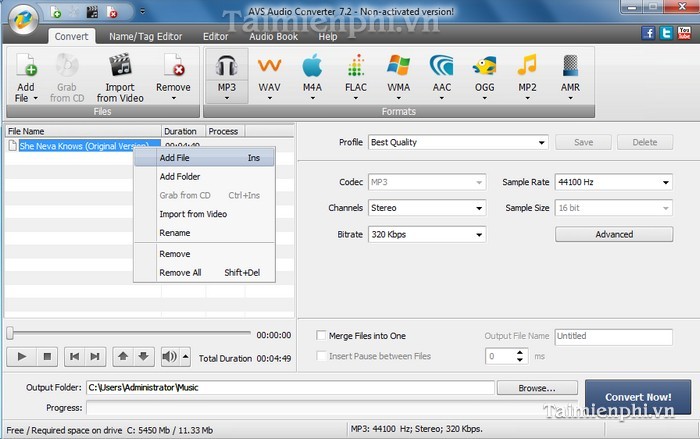Open the Twitter link icon

point(666,33)
